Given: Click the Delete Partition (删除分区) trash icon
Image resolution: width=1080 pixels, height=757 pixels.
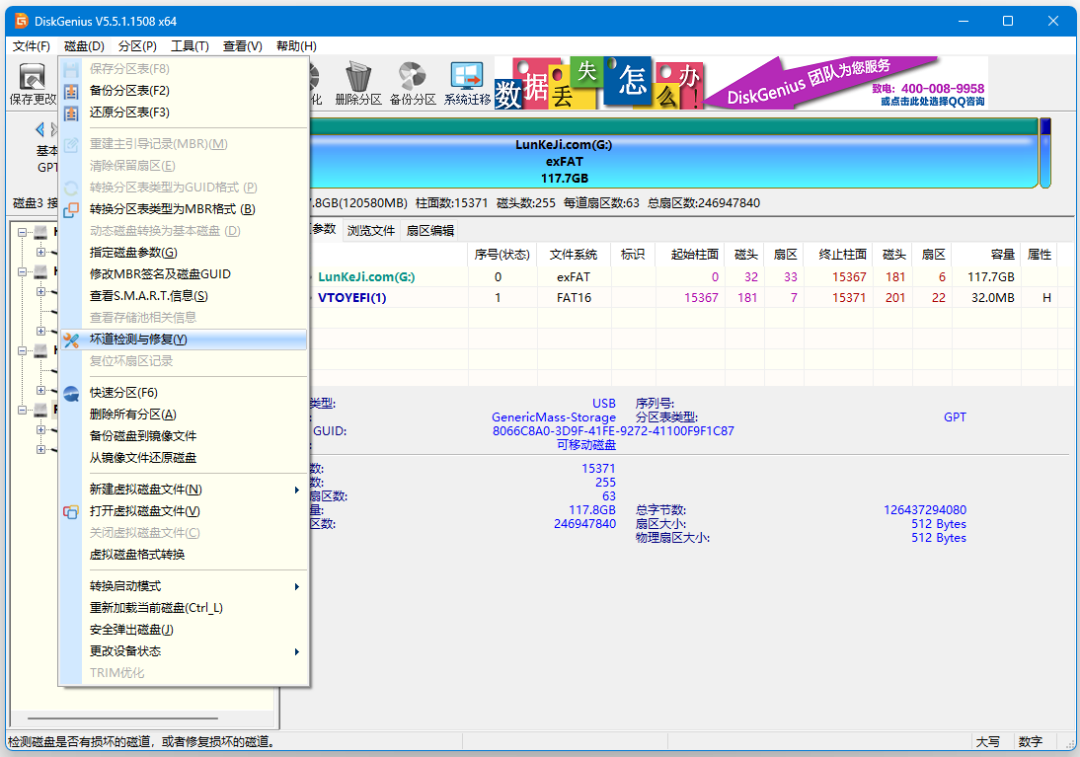Looking at the screenshot, I should (x=358, y=78).
